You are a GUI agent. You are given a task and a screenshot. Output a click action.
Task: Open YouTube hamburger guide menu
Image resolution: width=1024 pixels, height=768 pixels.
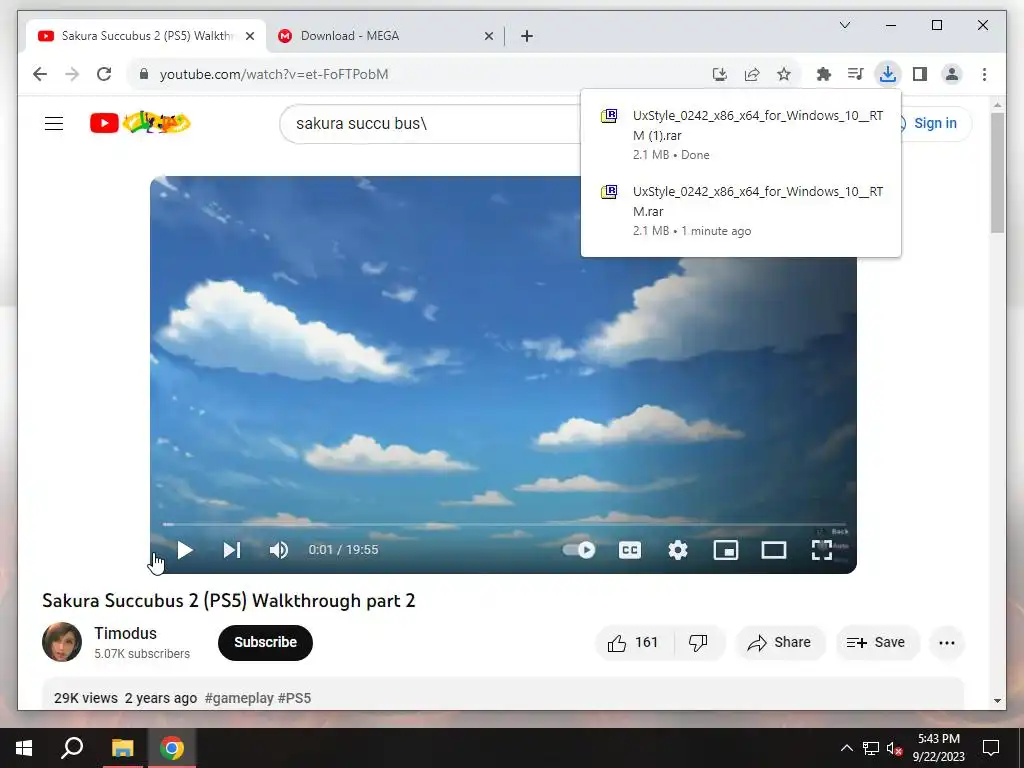[54, 123]
